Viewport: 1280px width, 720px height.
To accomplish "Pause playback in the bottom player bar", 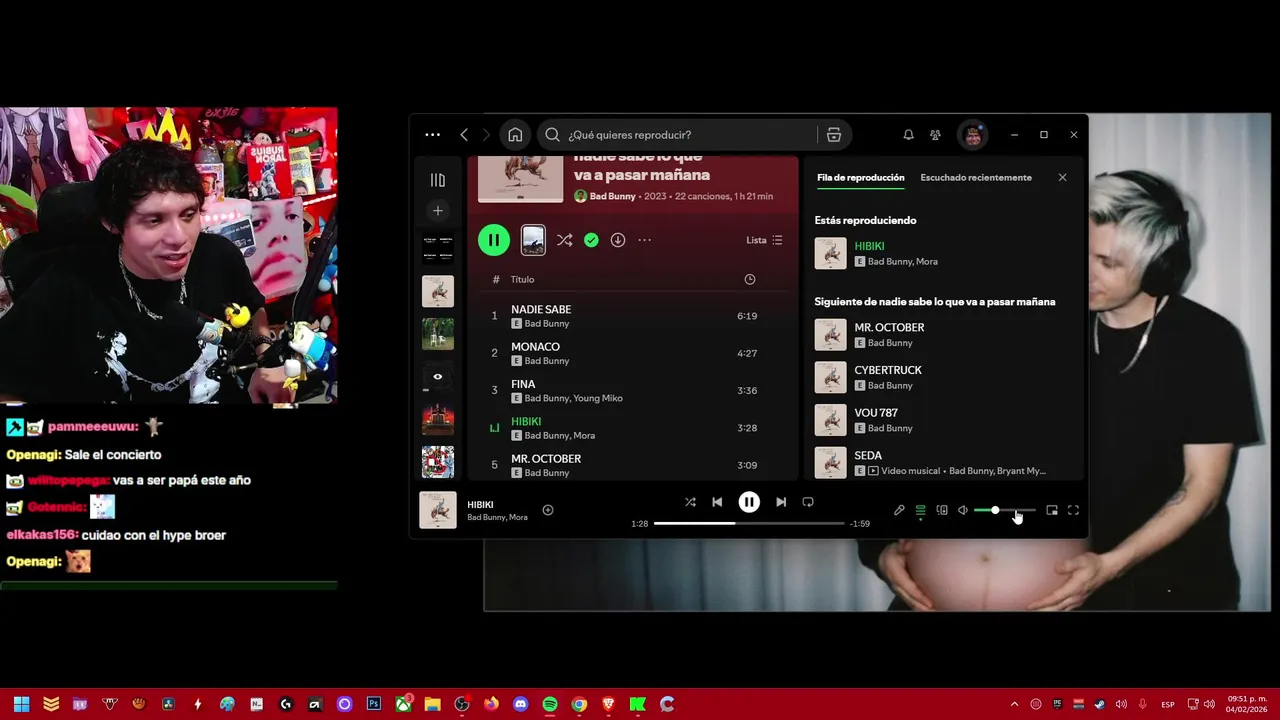I will [x=749, y=502].
